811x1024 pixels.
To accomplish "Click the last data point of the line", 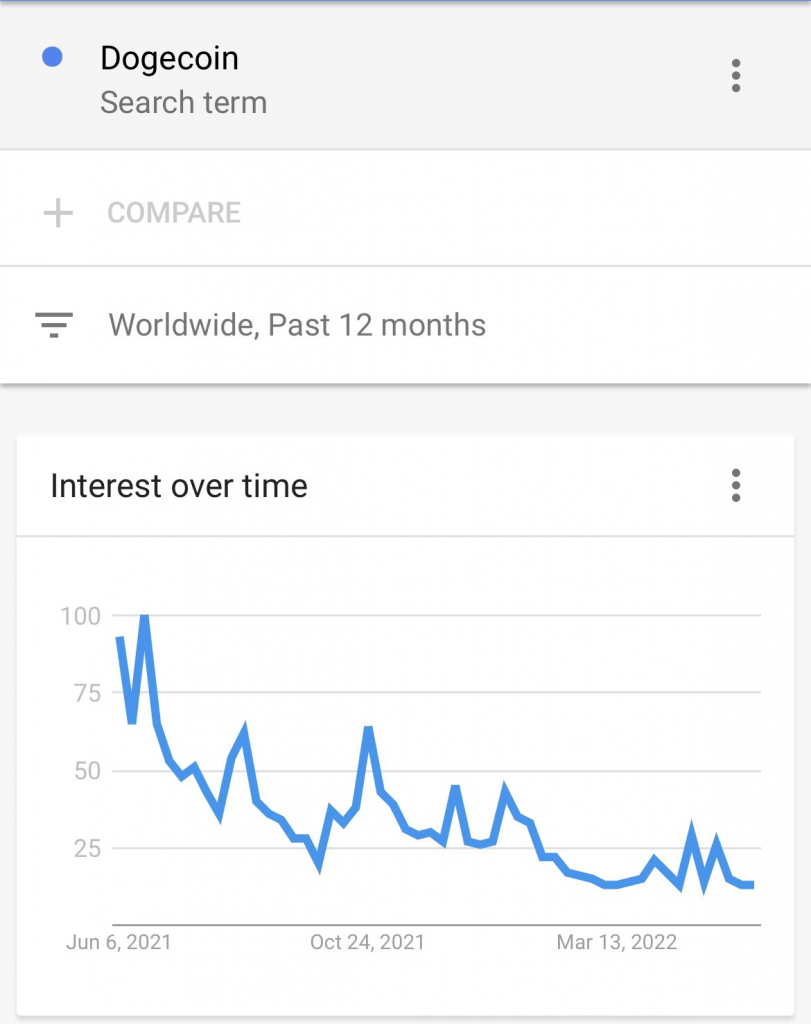I will (x=752, y=885).
